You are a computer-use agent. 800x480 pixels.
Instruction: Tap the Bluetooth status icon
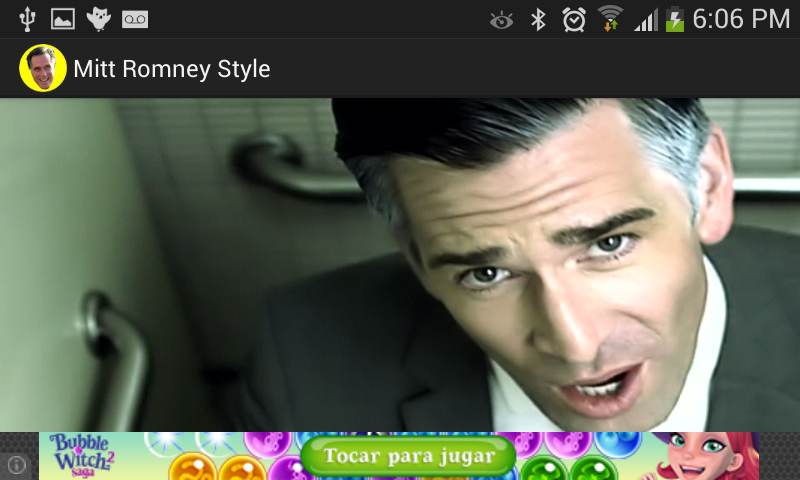pyautogui.click(x=538, y=19)
